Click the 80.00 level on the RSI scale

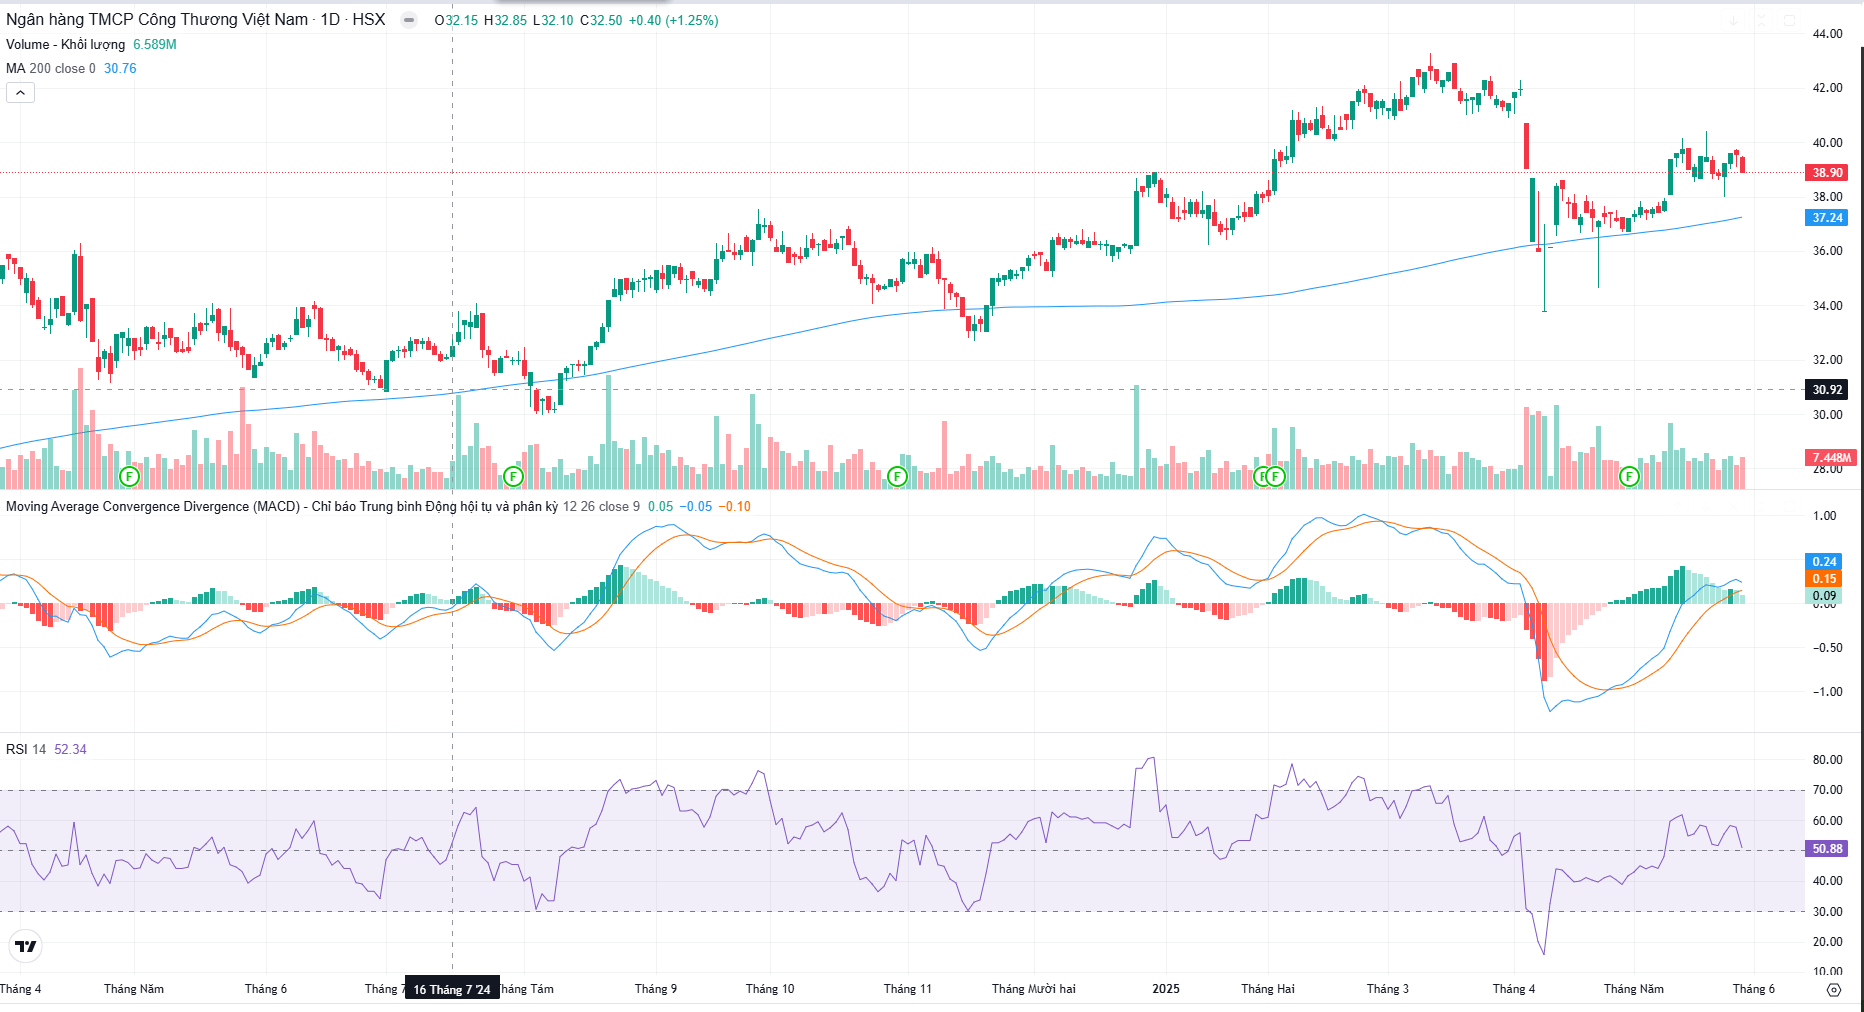(1828, 760)
